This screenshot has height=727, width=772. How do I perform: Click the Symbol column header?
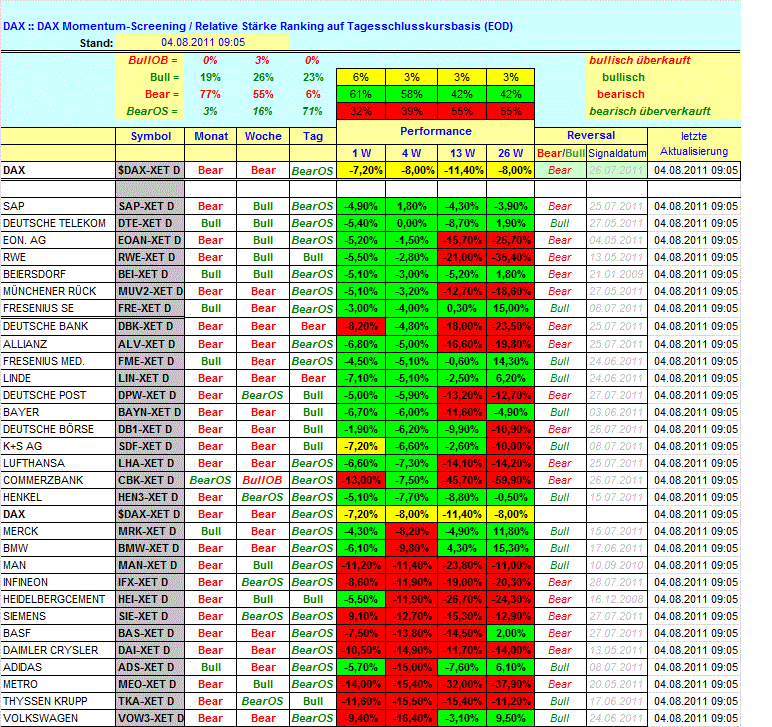(151, 136)
